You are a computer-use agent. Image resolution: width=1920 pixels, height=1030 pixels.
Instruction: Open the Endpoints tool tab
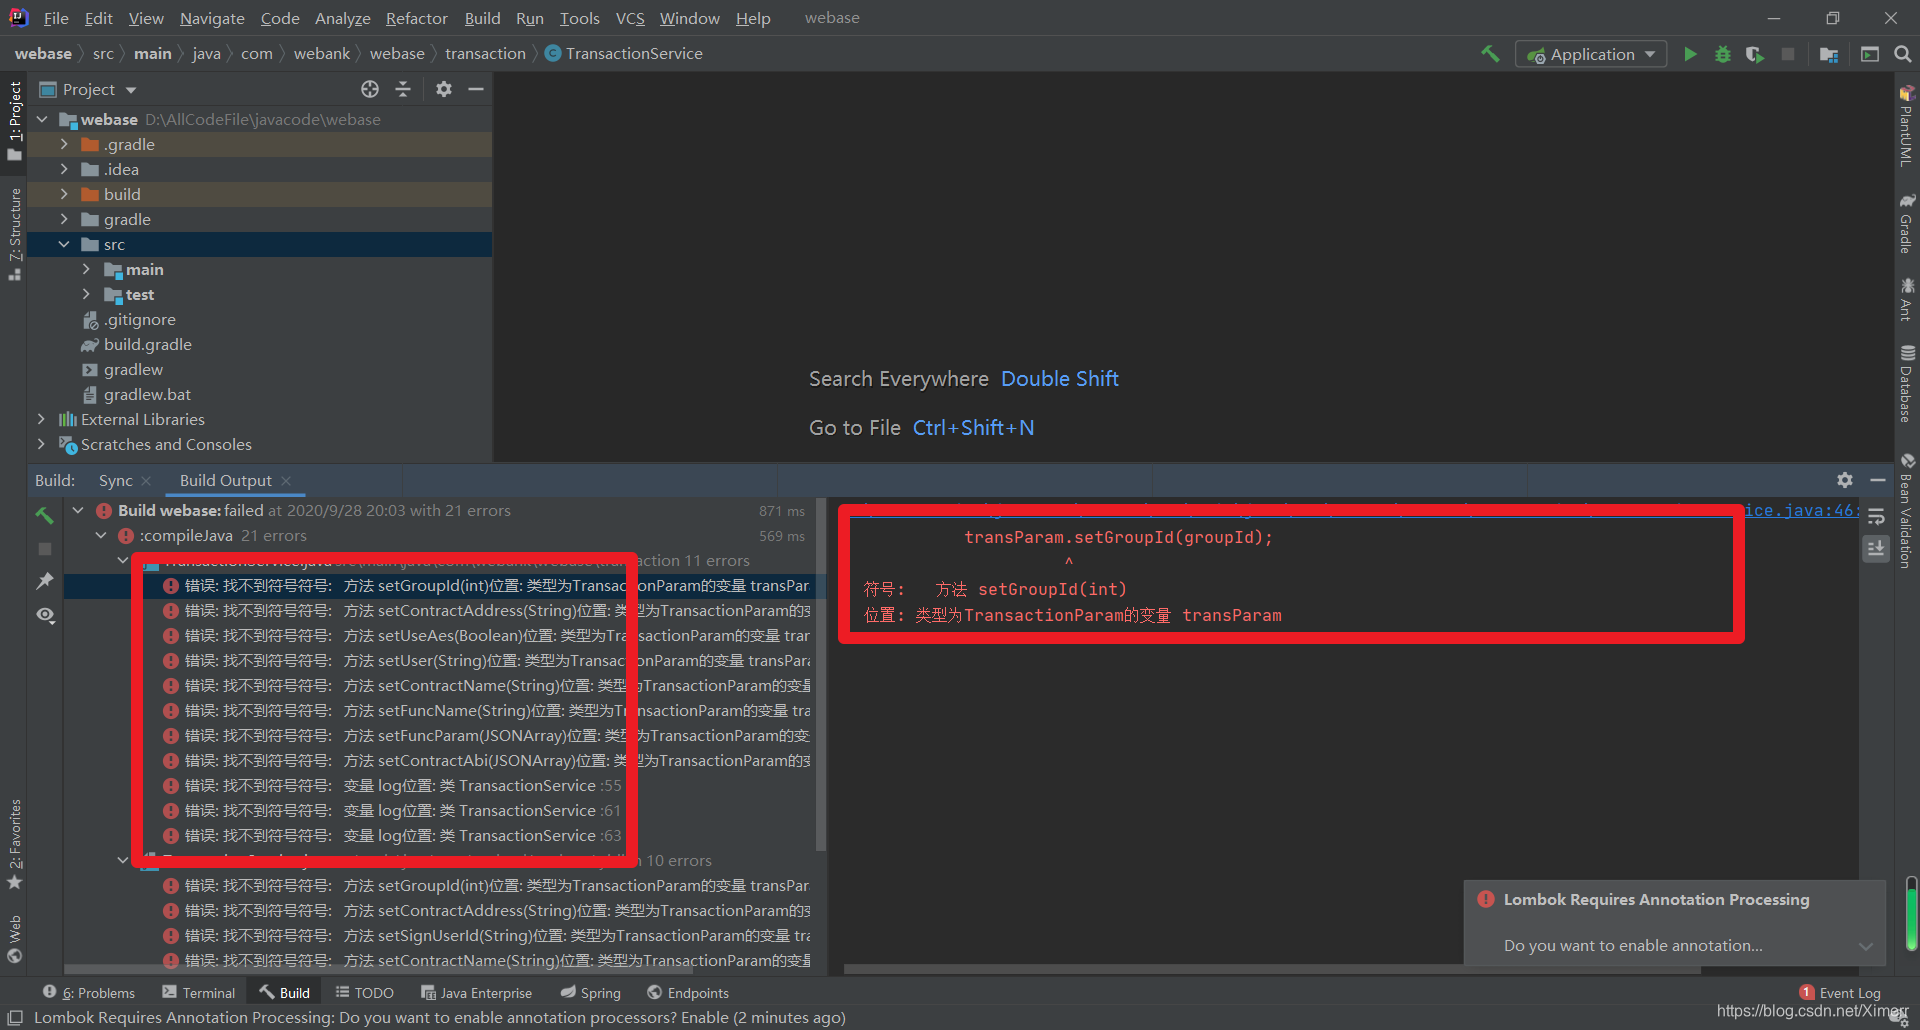coord(688,993)
